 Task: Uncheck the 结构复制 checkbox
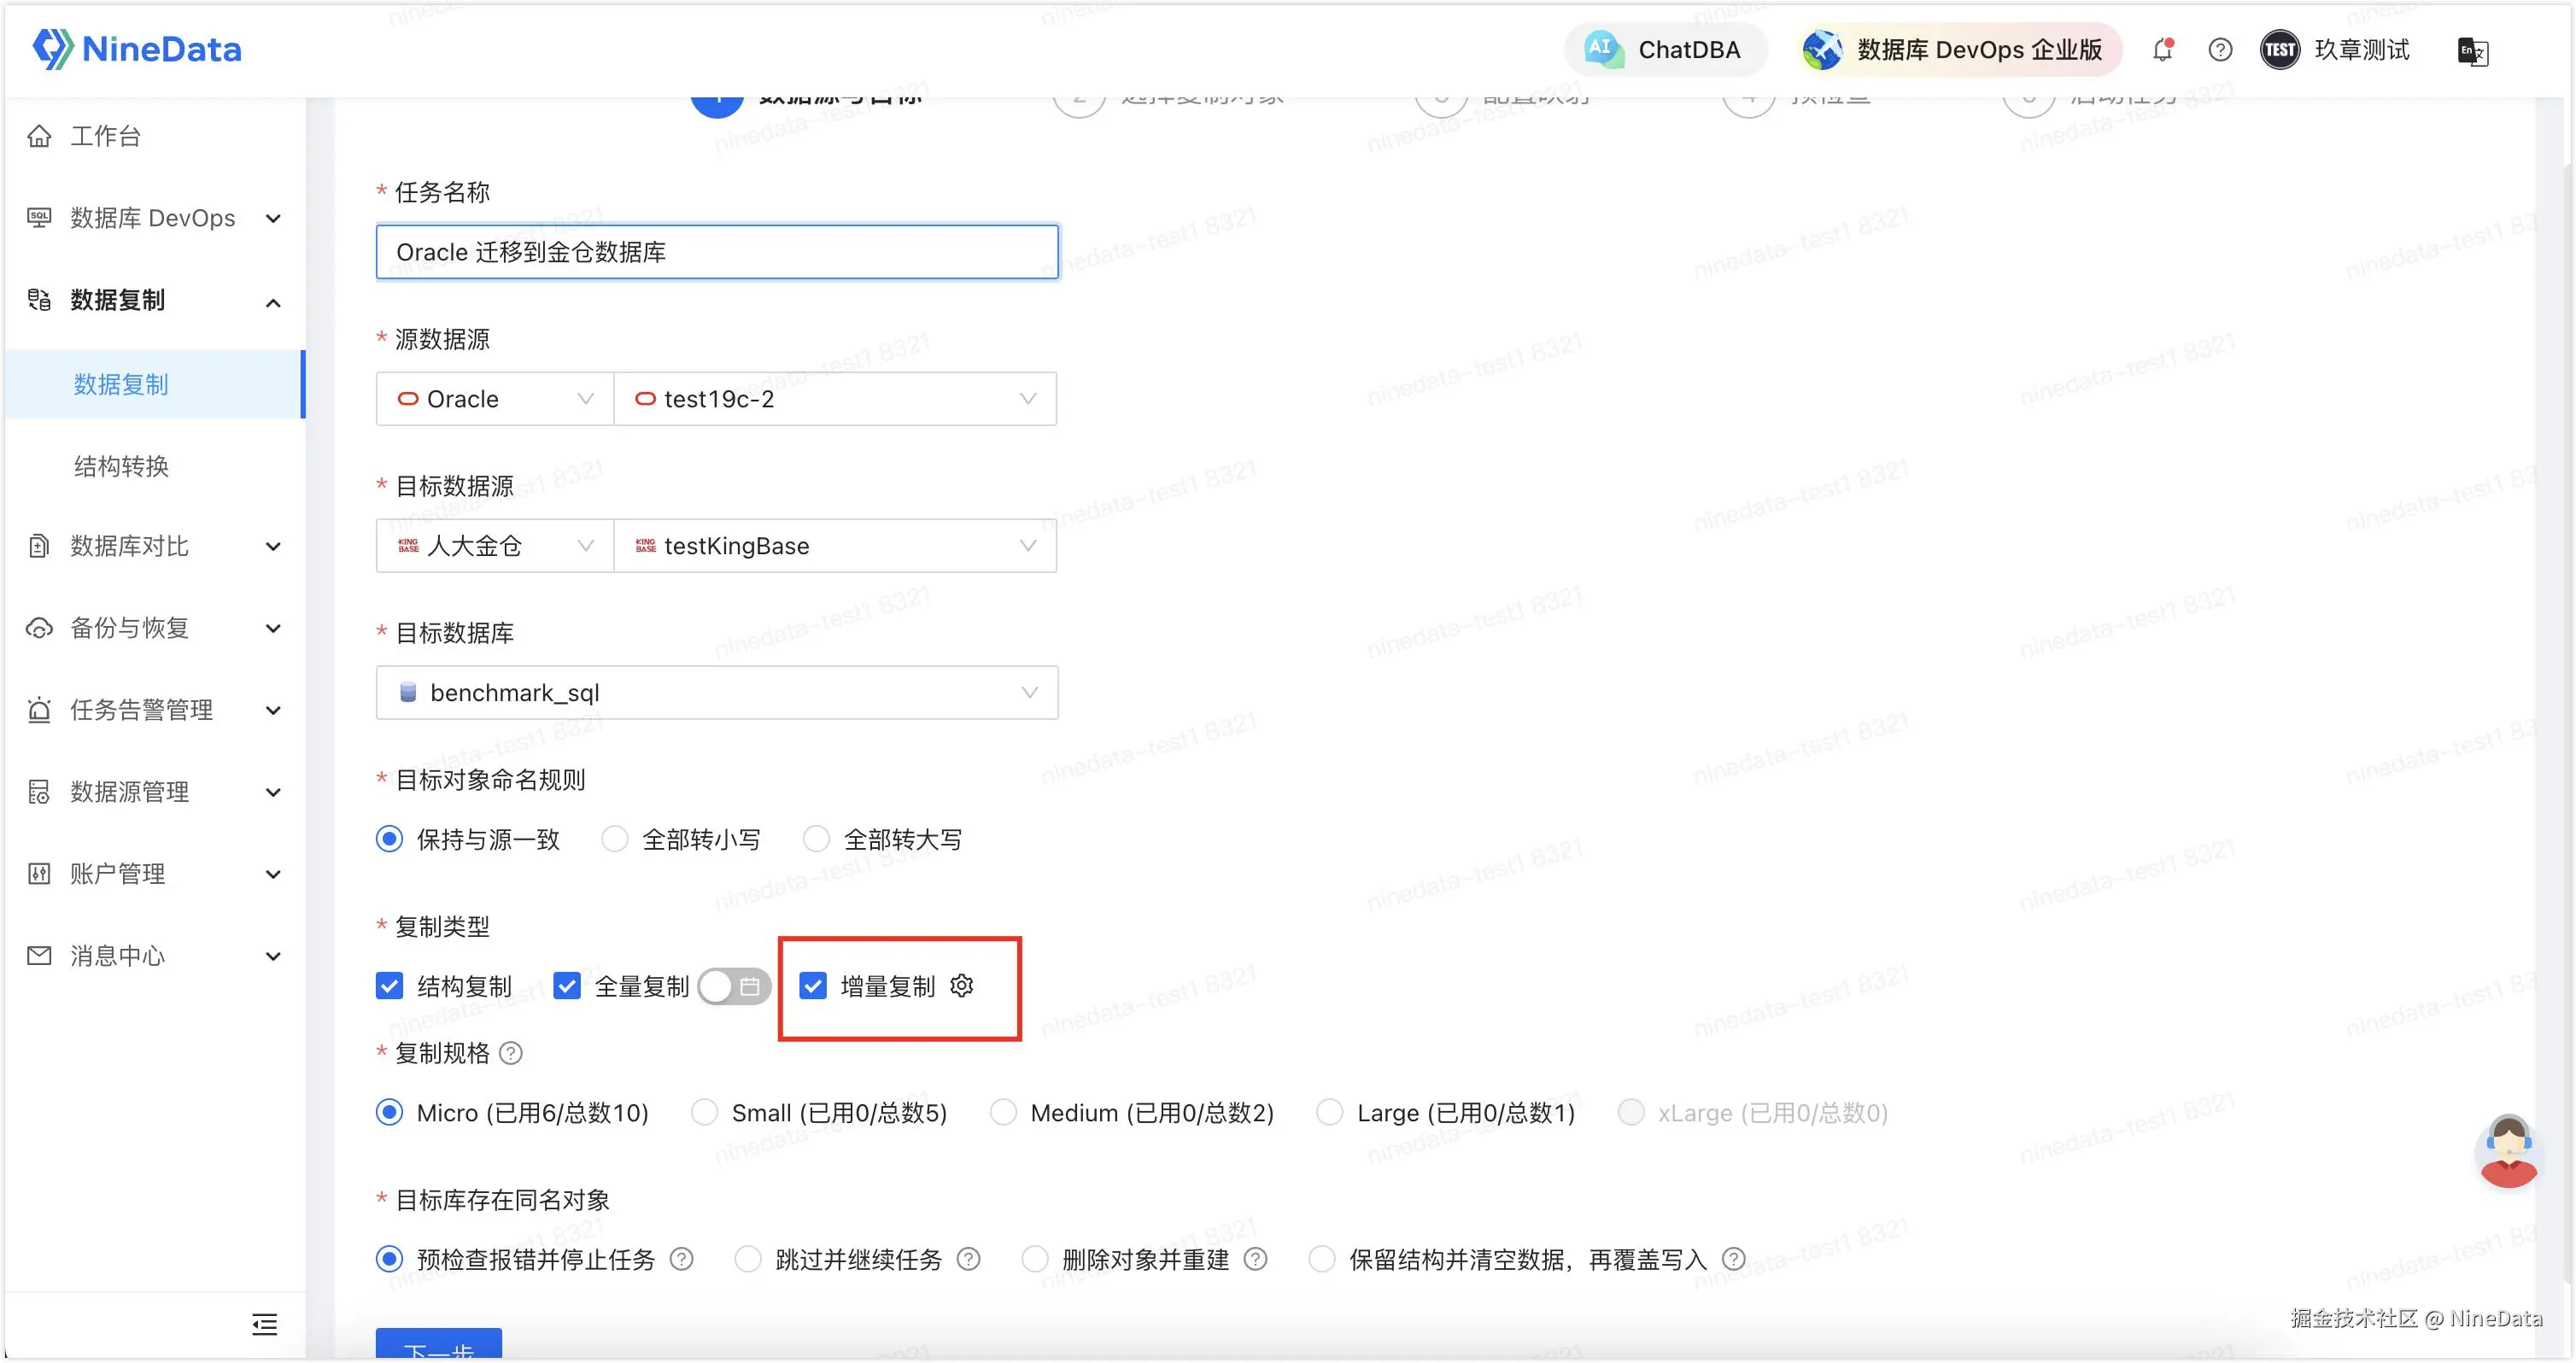(x=389, y=986)
